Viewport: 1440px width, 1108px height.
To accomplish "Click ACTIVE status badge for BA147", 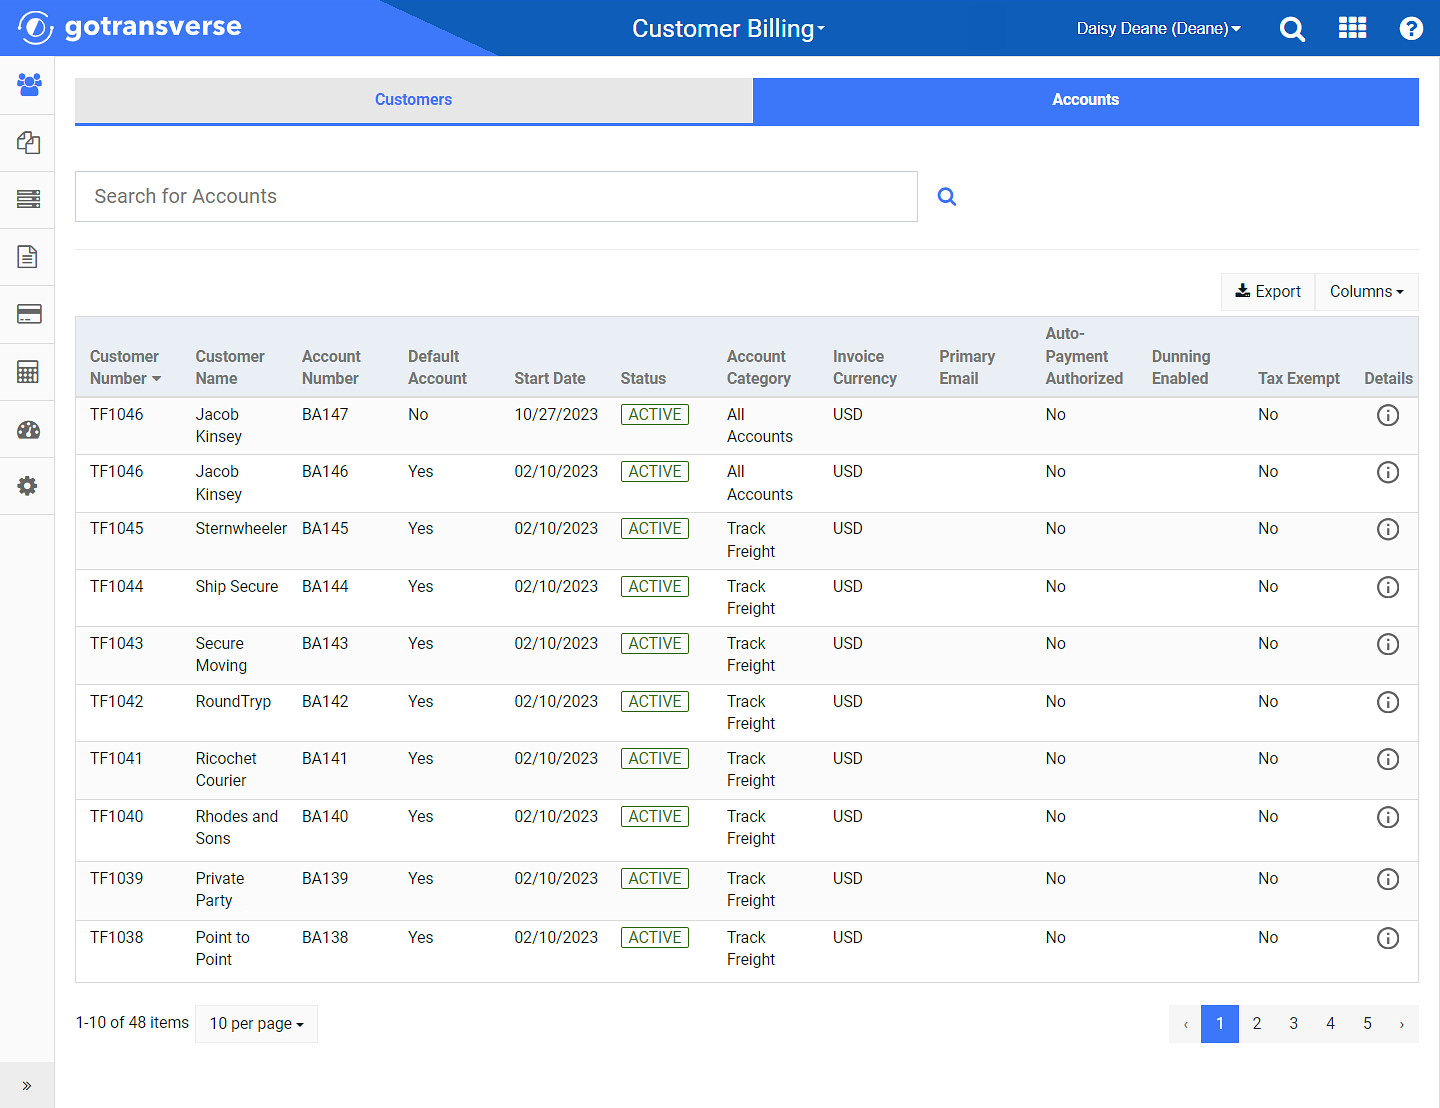I will coord(655,415).
